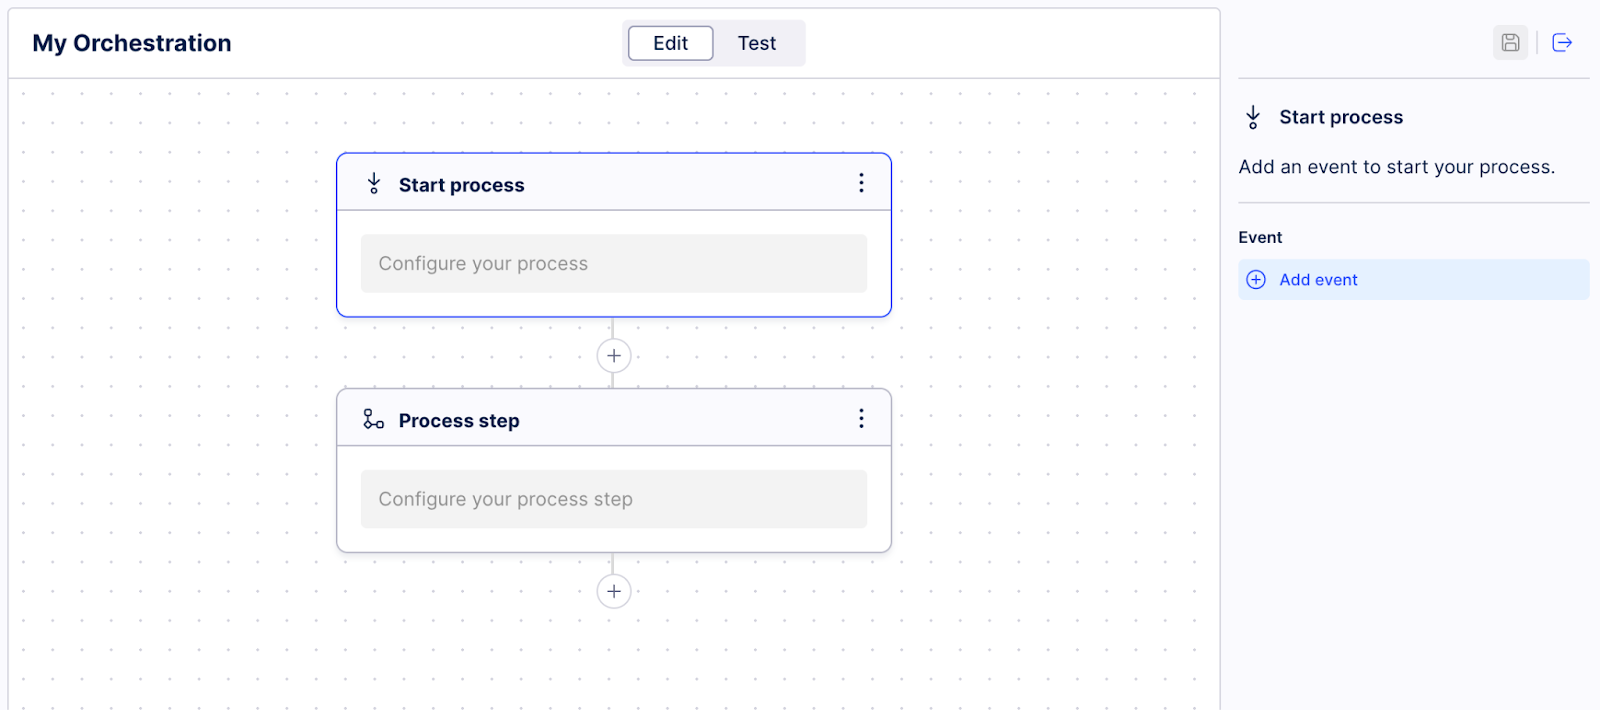Open the Start process node options (three dots)
The width and height of the screenshot is (1600, 710).
(x=861, y=182)
